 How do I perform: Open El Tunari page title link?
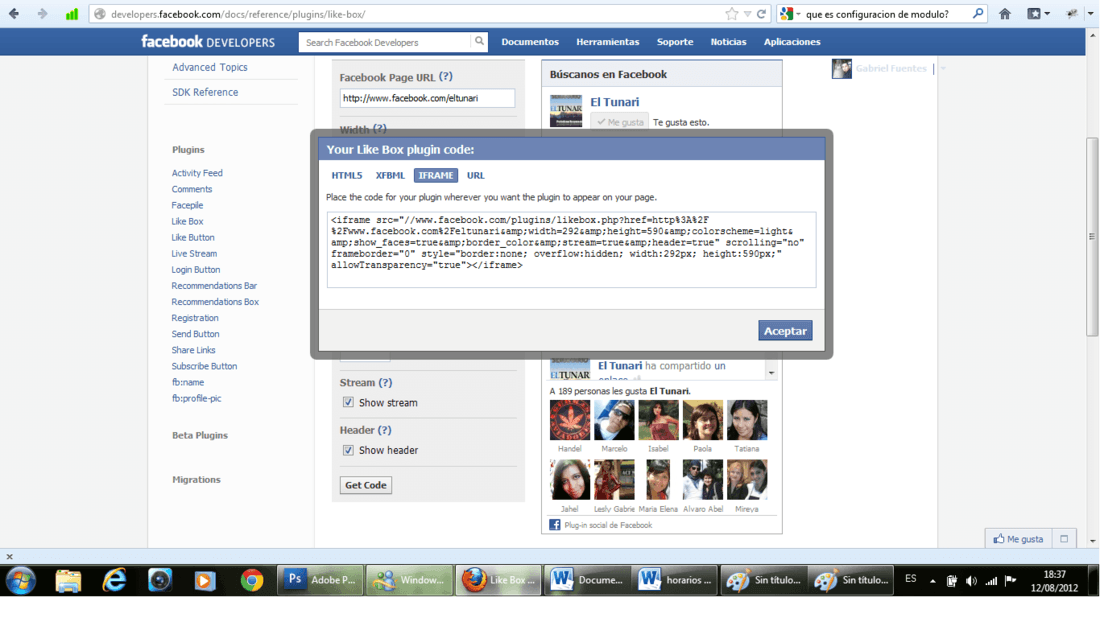click(x=615, y=102)
